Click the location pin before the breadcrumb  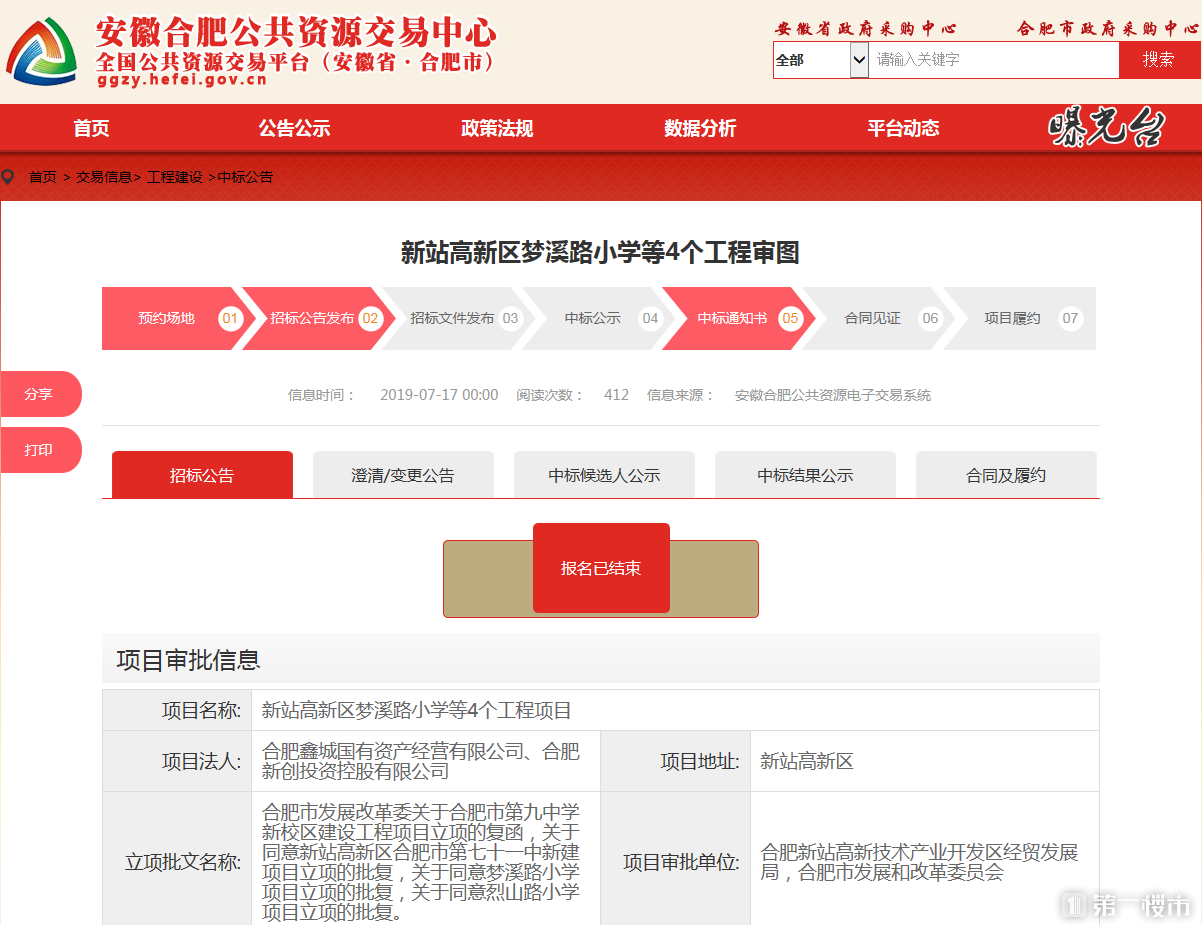point(10,177)
